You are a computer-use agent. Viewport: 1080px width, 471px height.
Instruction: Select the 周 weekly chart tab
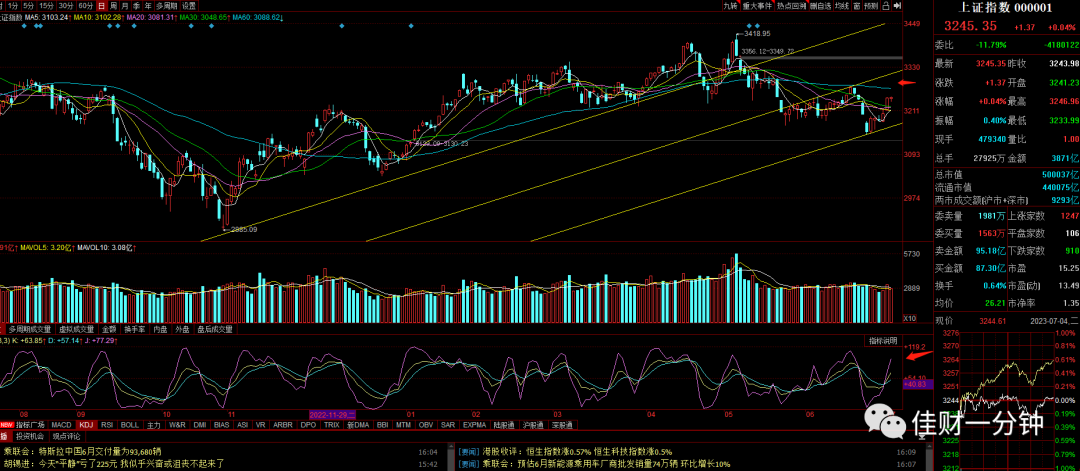click(113, 6)
